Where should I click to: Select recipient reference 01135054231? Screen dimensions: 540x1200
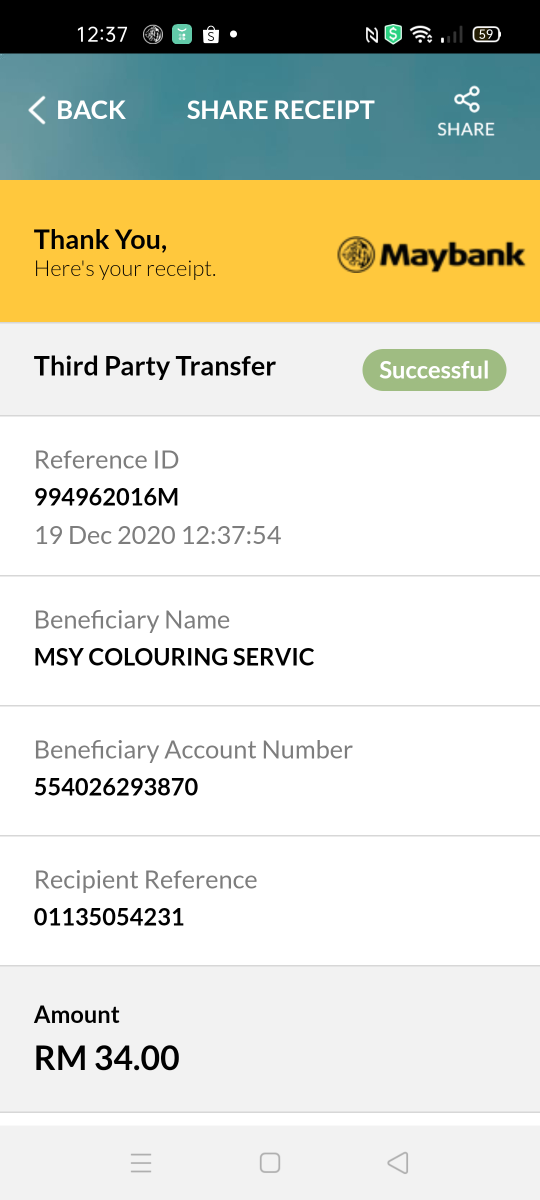click(x=109, y=917)
